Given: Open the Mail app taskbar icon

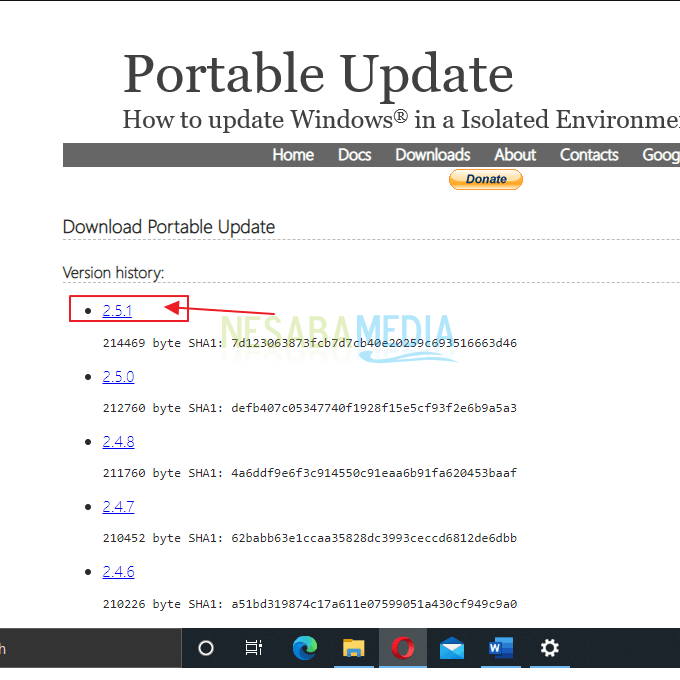Looking at the screenshot, I should (452, 648).
